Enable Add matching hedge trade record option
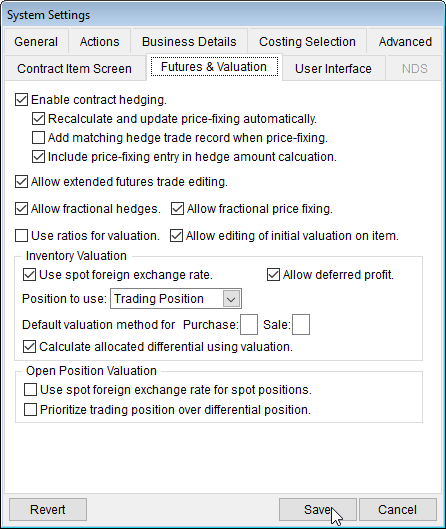Image resolution: width=446 pixels, height=529 pixels. pyautogui.click(x=38, y=138)
